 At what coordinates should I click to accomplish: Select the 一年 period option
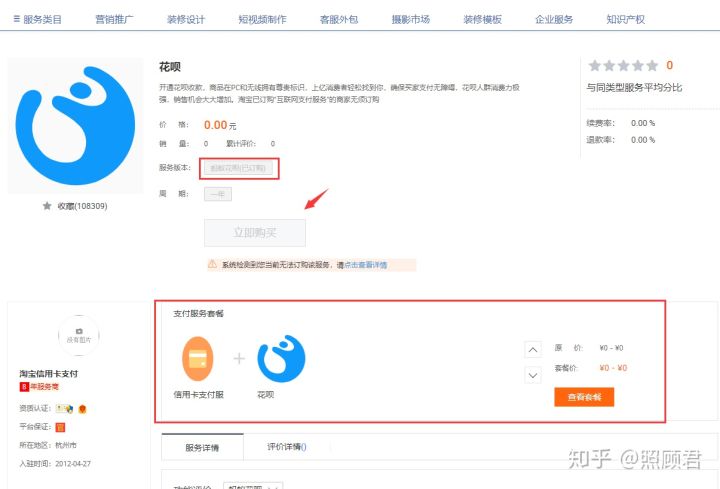218,194
